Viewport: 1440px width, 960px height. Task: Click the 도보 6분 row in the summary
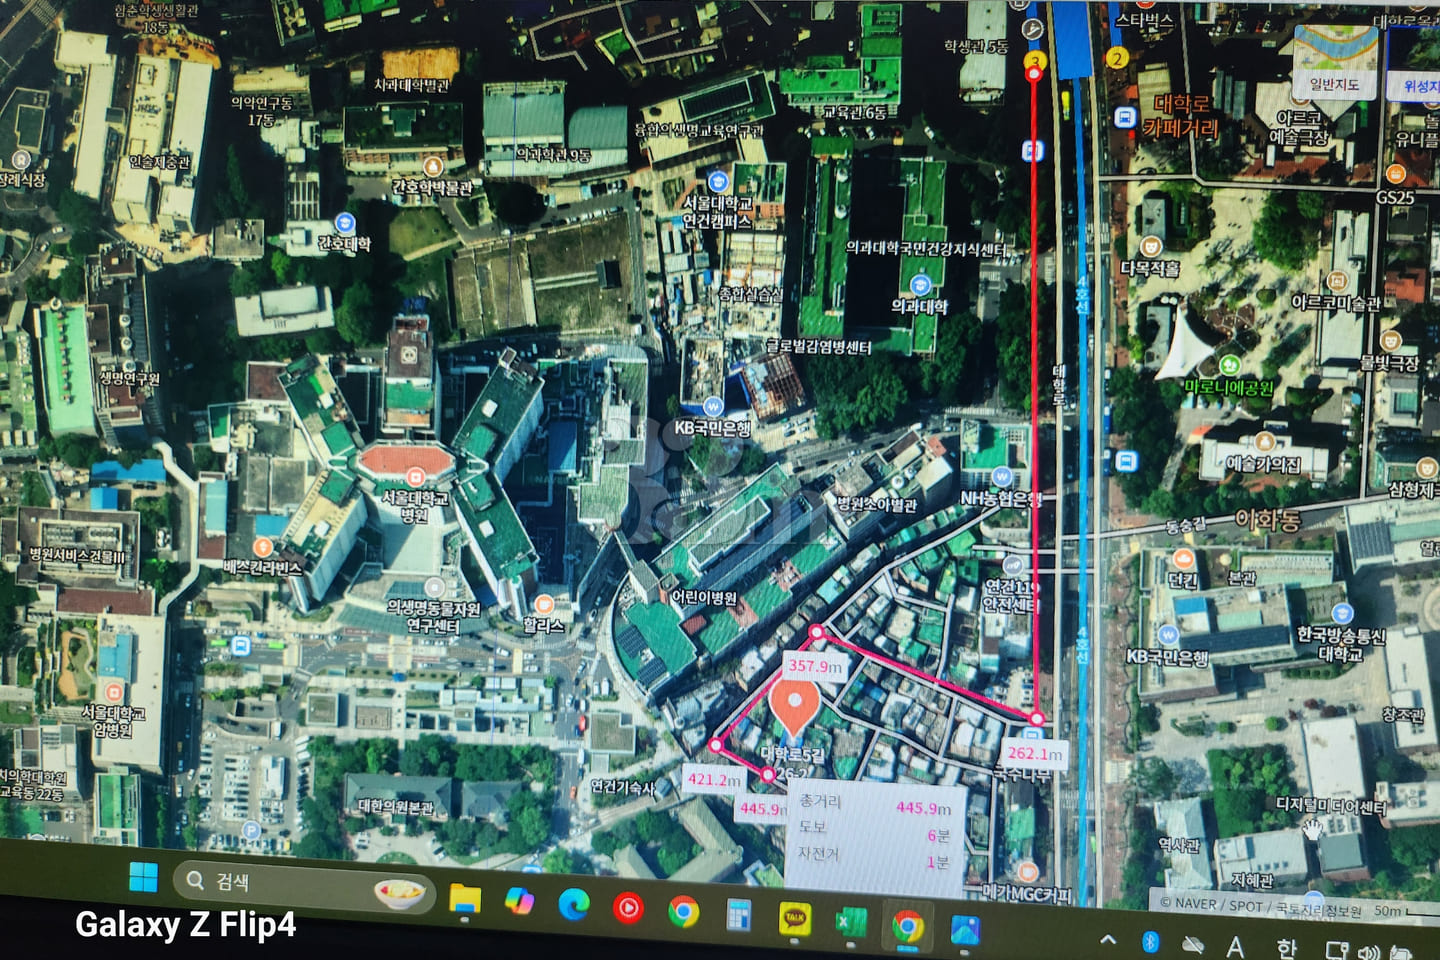tap(875, 831)
